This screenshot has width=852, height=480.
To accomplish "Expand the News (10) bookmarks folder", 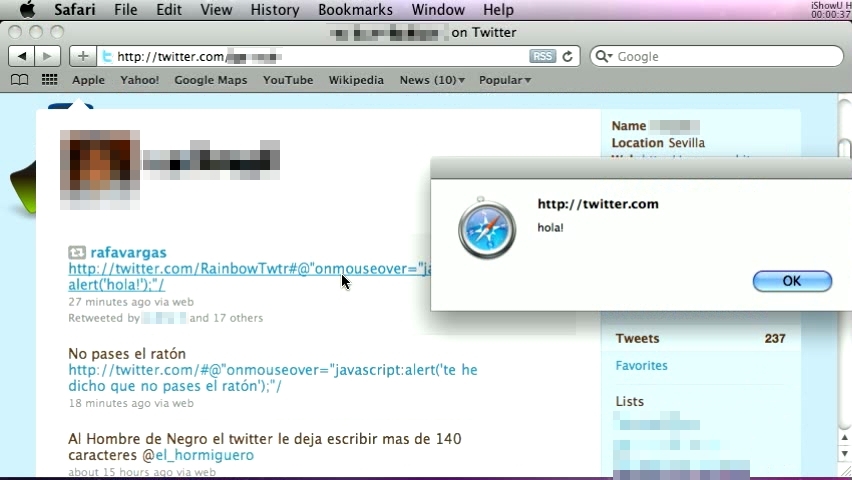I will (x=431, y=80).
